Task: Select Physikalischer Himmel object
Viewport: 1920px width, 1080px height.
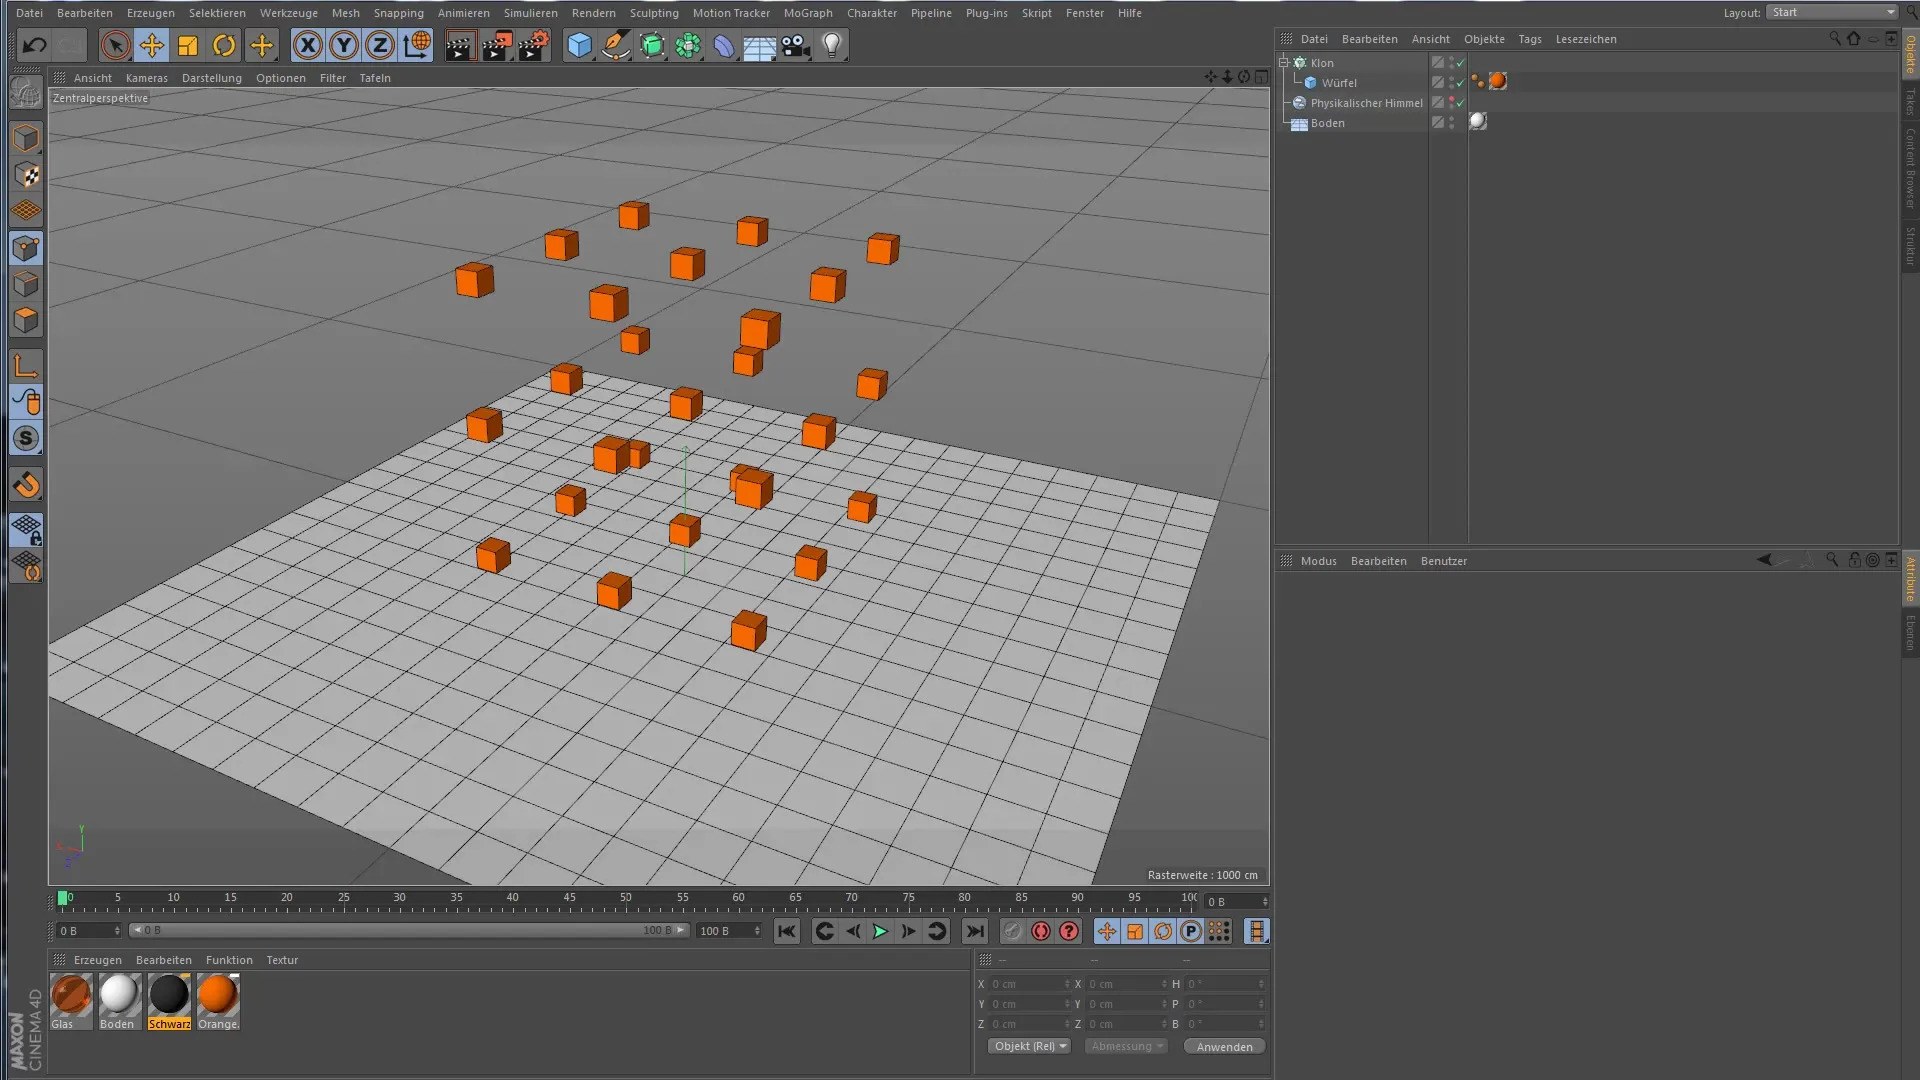Action: [1366, 103]
